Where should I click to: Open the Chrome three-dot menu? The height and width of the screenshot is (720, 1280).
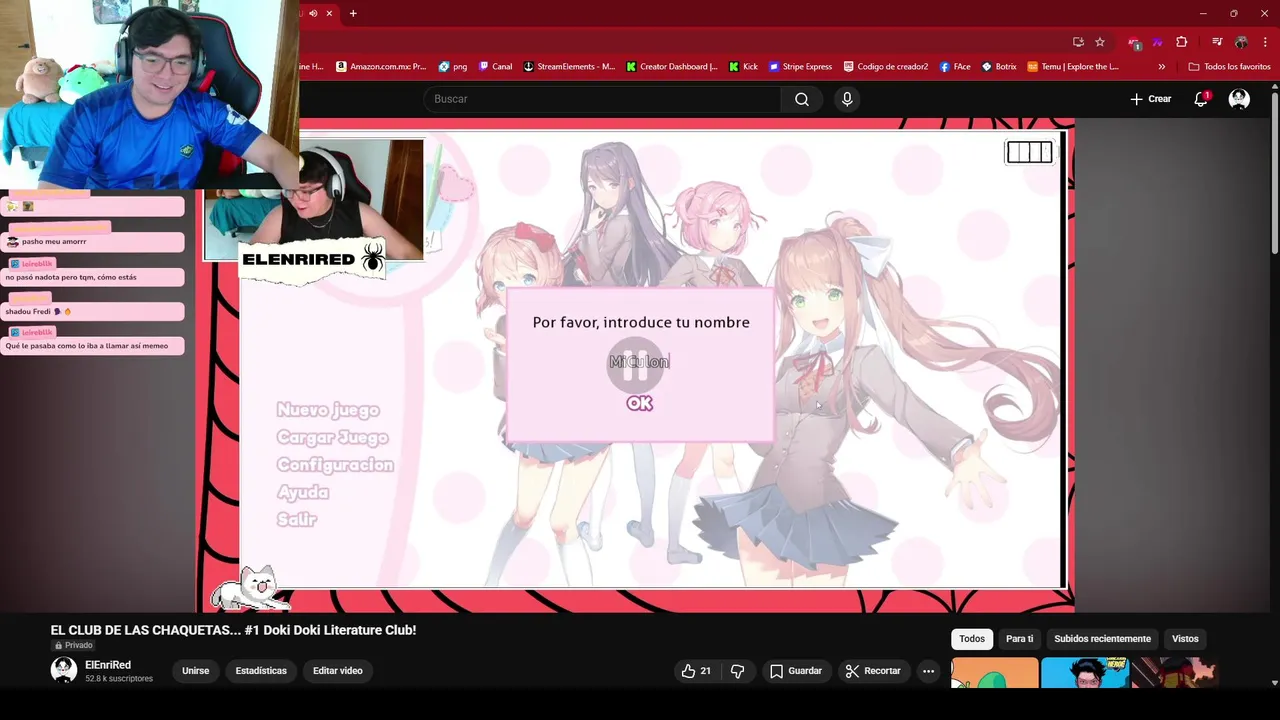coord(1265,42)
